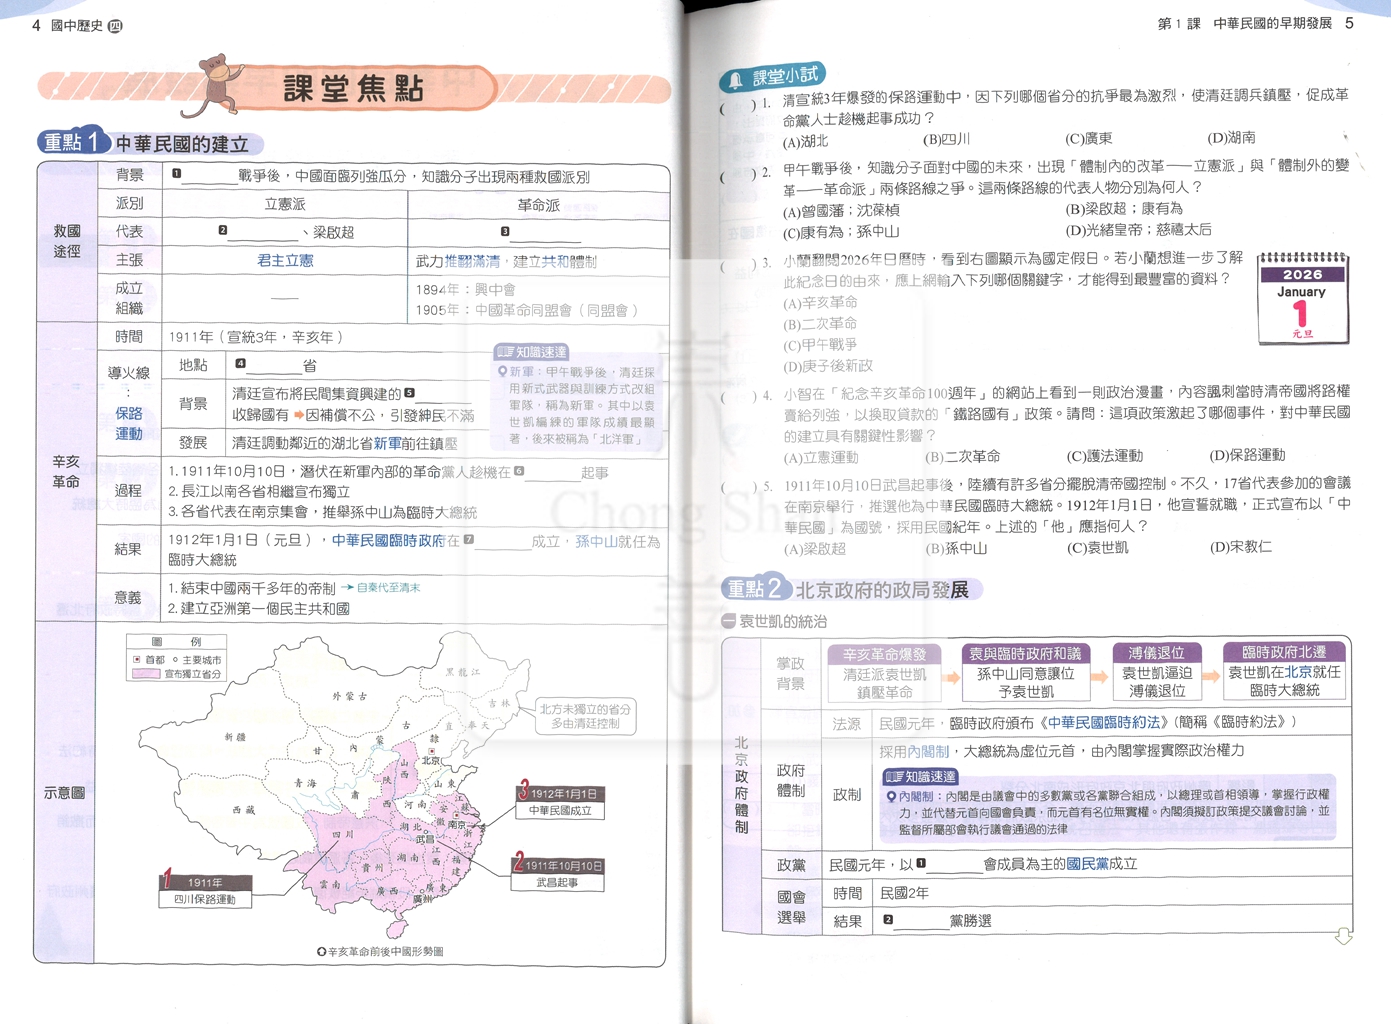Click the small arrow note 自秦代至清末
Image resolution: width=1391 pixels, height=1024 pixels.
pyautogui.click(x=381, y=588)
